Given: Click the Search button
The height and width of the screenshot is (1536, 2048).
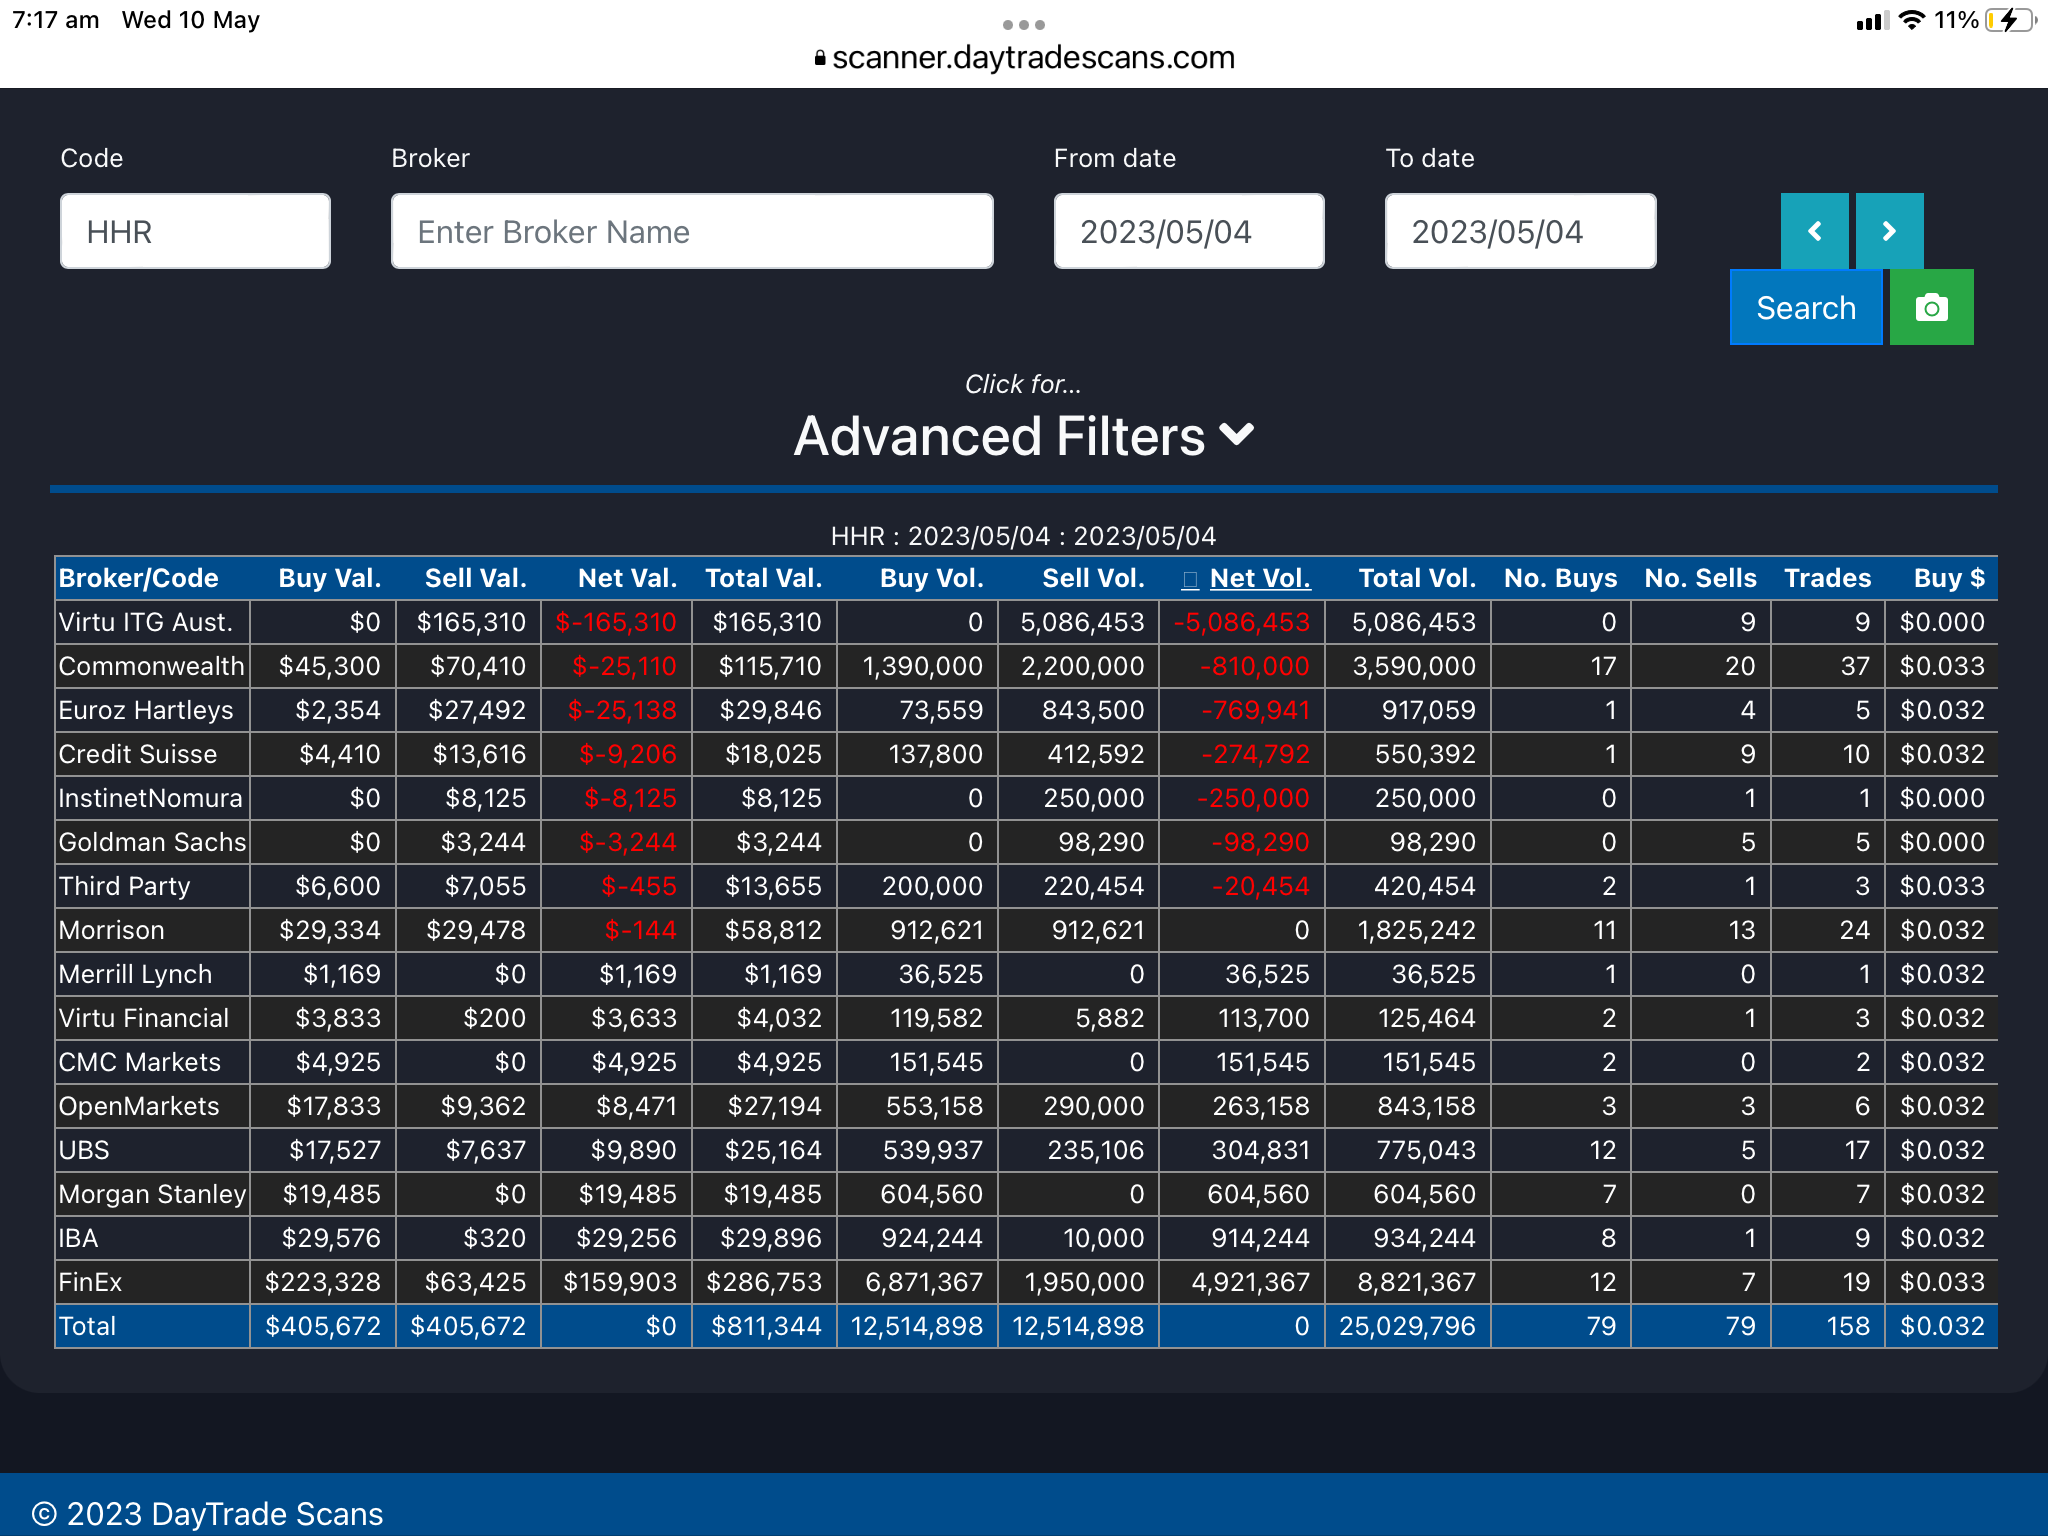Looking at the screenshot, I should tap(1806, 307).
